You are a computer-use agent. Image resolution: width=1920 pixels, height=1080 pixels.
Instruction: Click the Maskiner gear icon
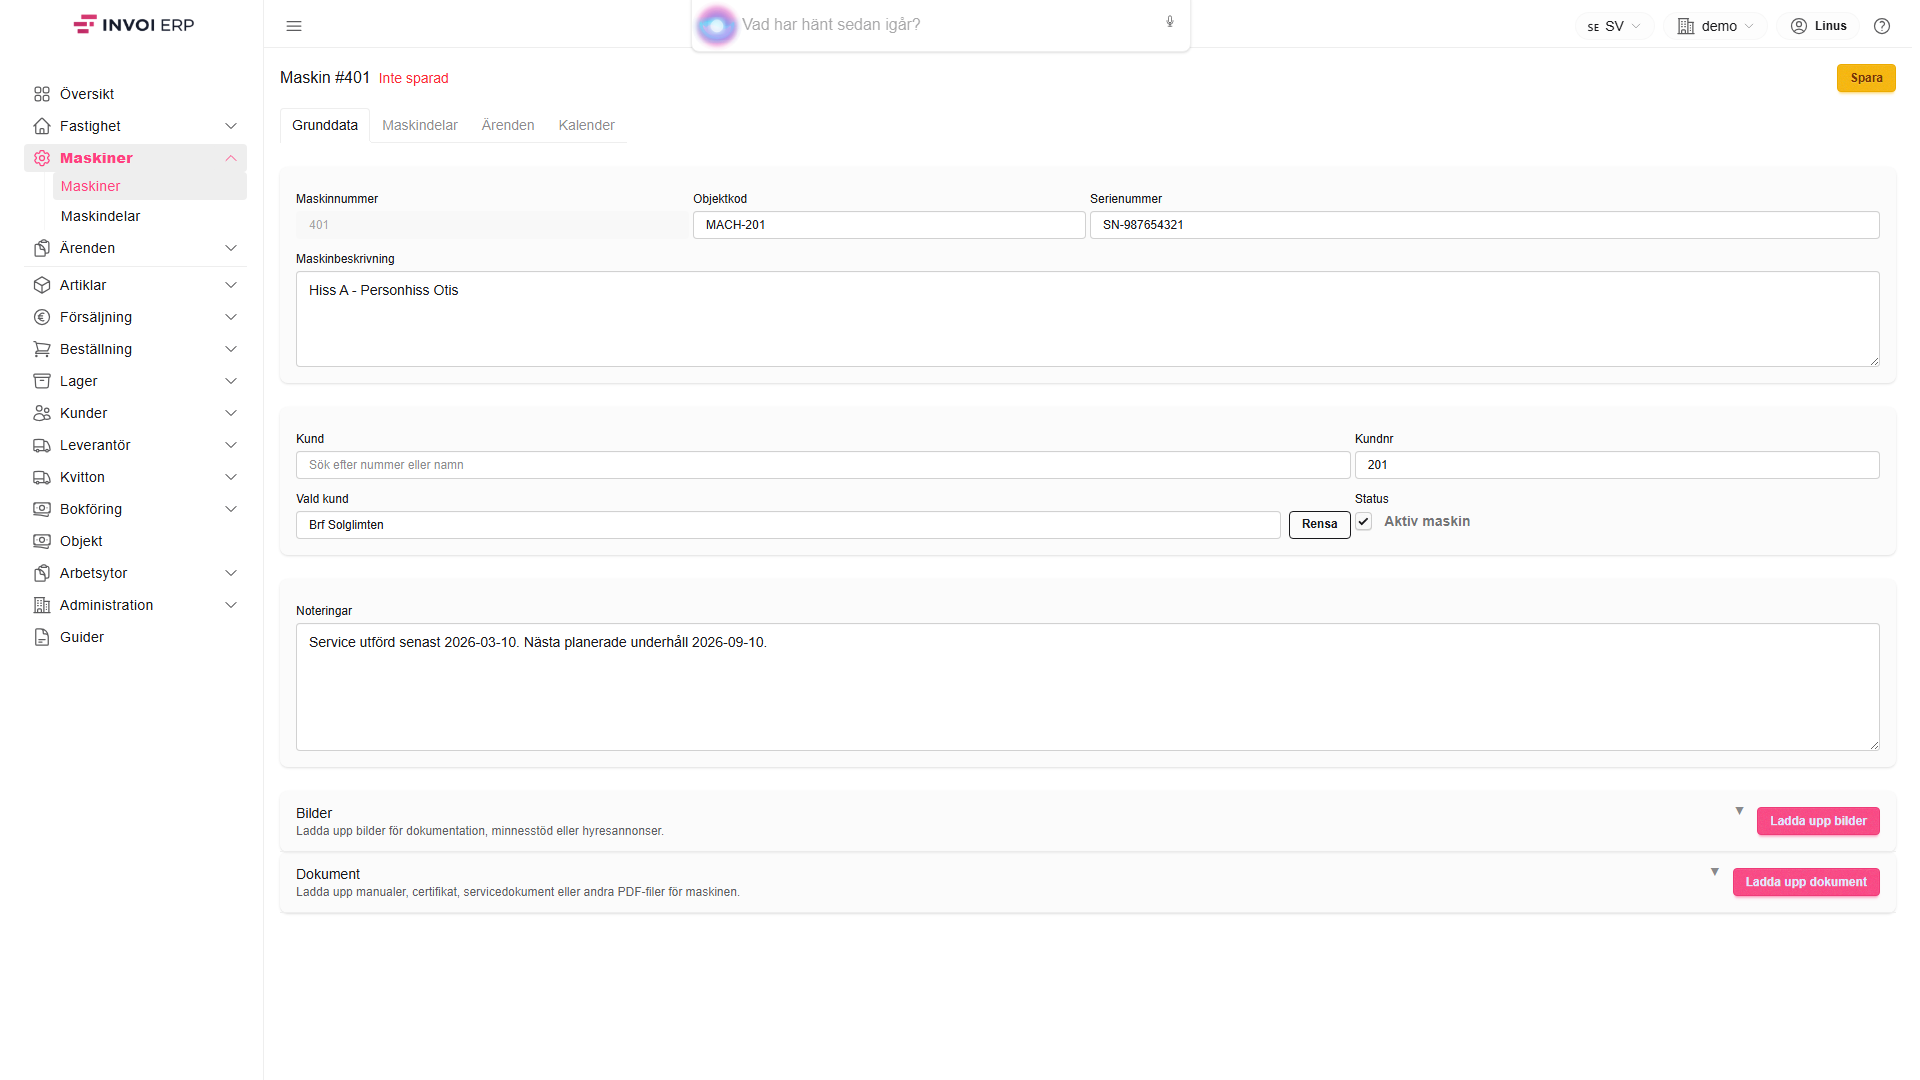[x=42, y=158]
